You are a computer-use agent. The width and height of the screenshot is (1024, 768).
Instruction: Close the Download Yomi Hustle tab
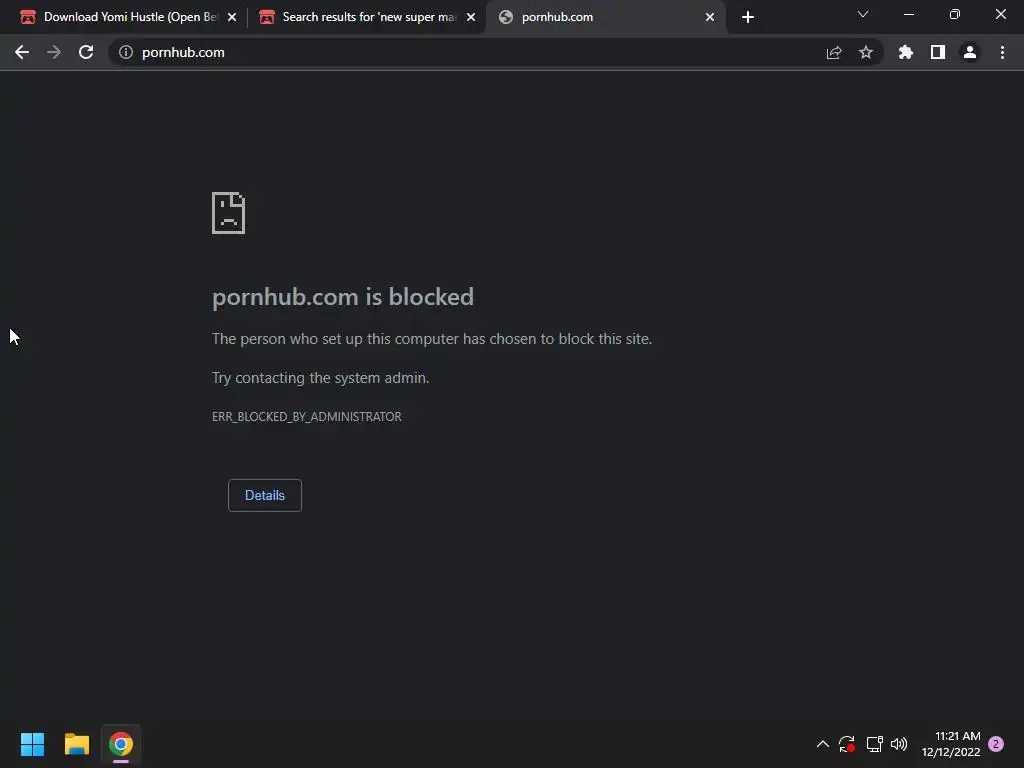pos(232,17)
